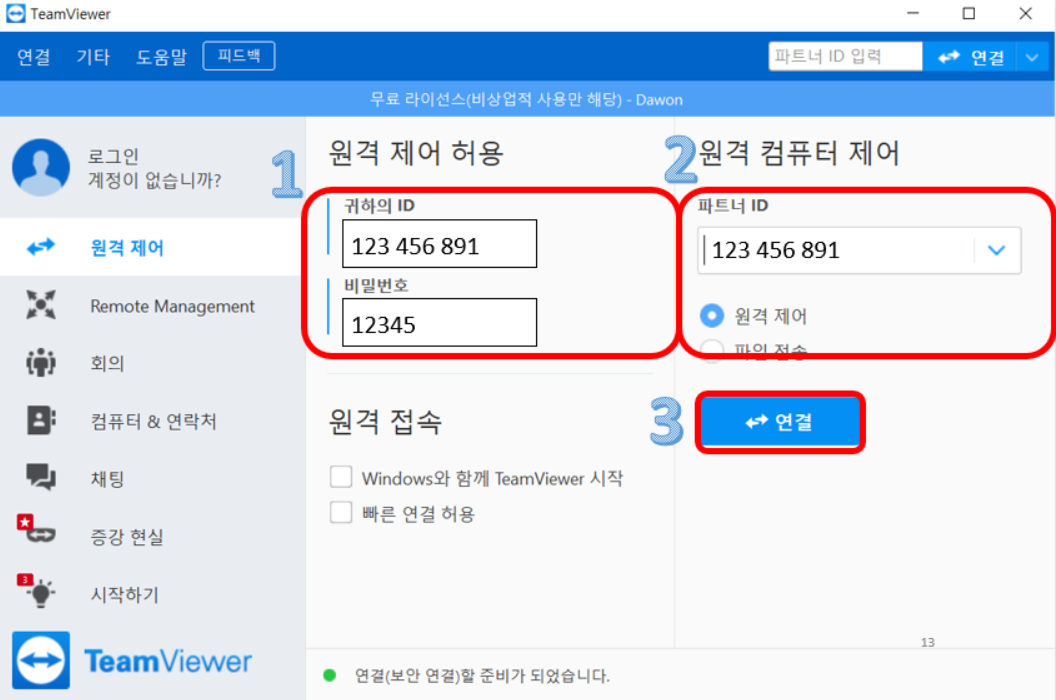Screen dimensions: 1056x700
Task: Click the user profile avatar icon
Action: [40, 168]
